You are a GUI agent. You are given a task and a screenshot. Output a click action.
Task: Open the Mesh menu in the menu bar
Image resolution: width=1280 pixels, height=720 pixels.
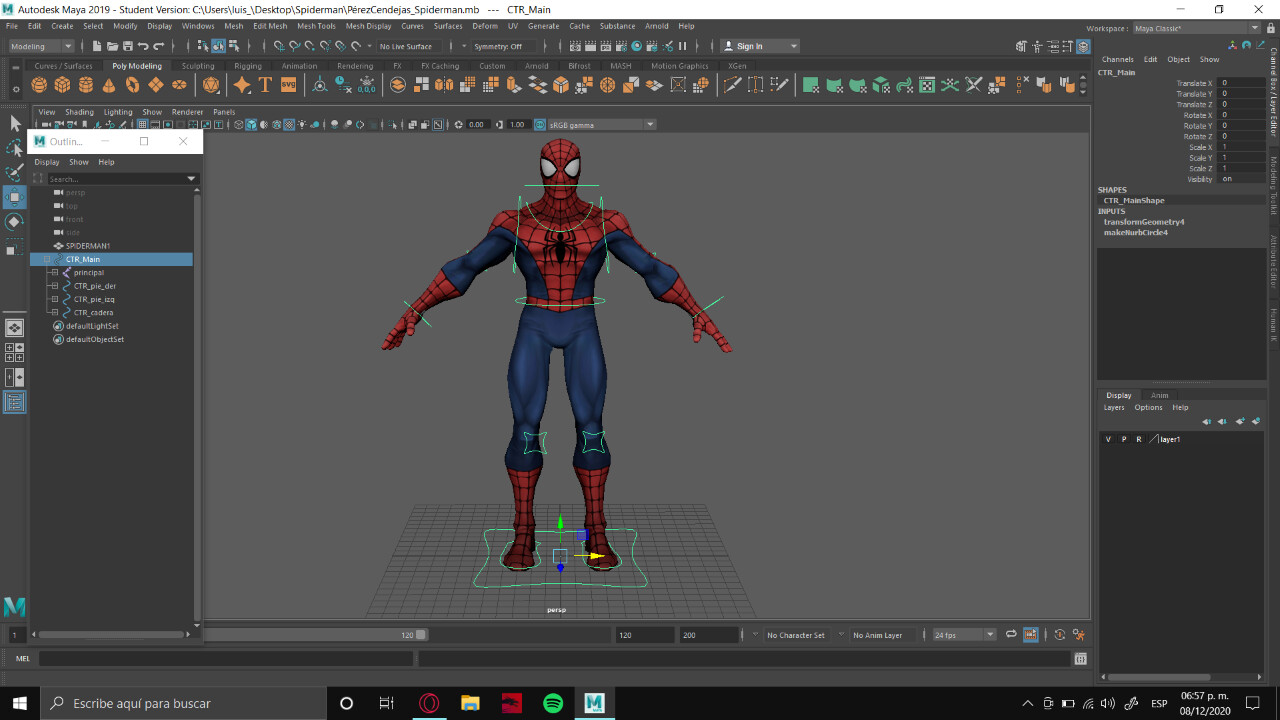232,26
